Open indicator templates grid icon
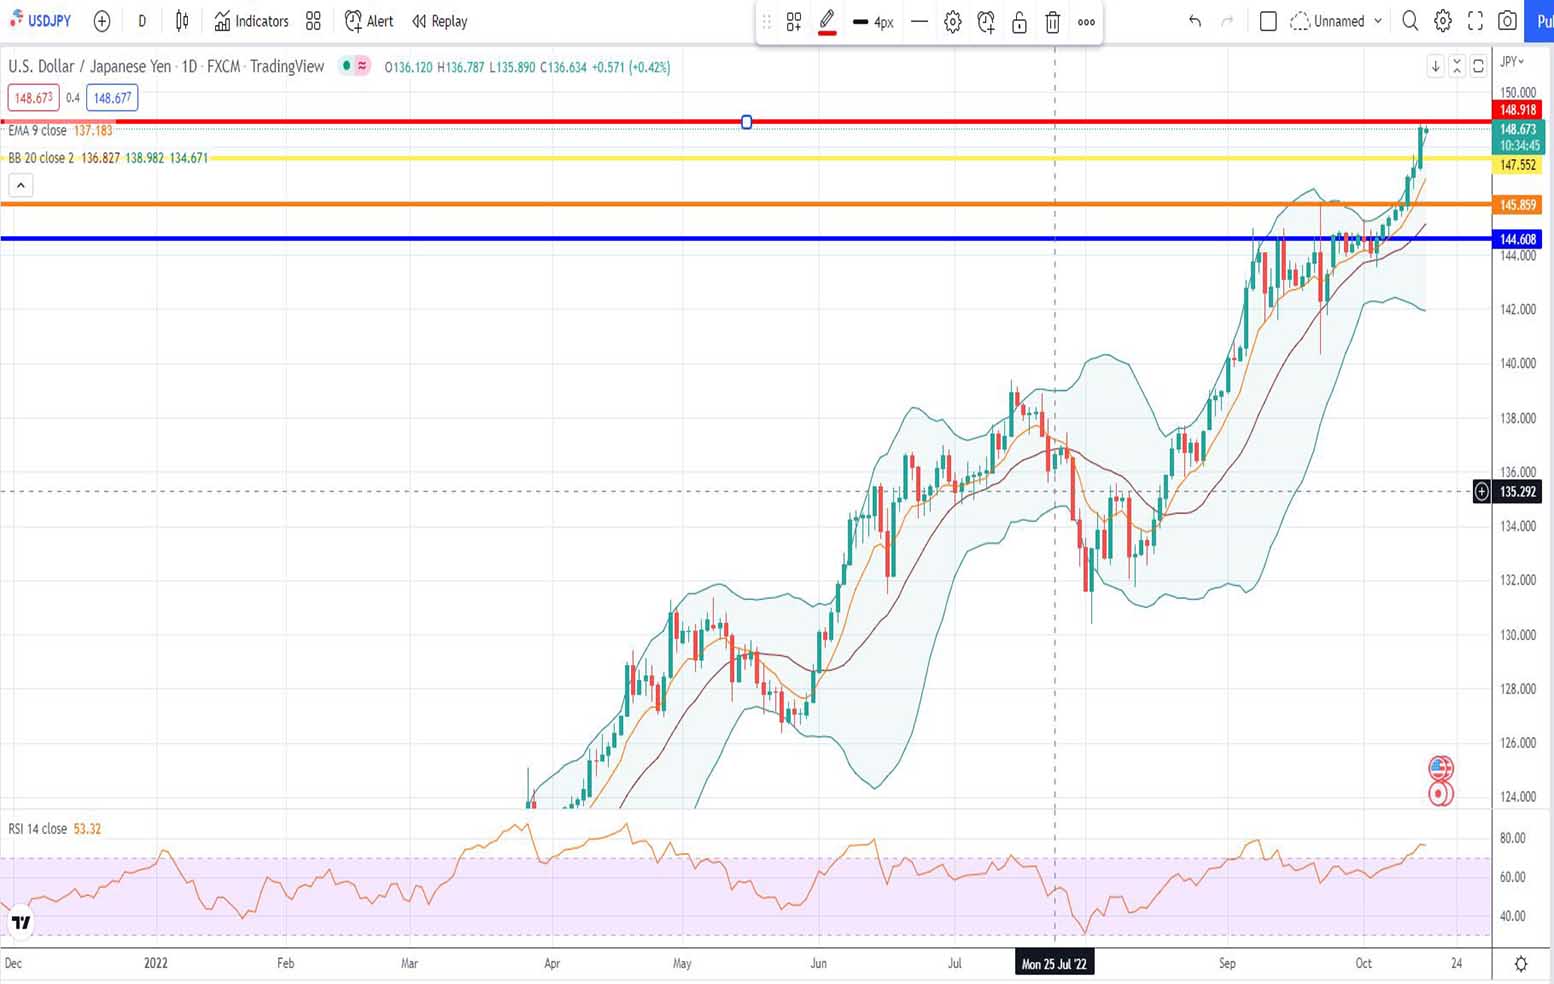1554x984 pixels. [x=313, y=21]
